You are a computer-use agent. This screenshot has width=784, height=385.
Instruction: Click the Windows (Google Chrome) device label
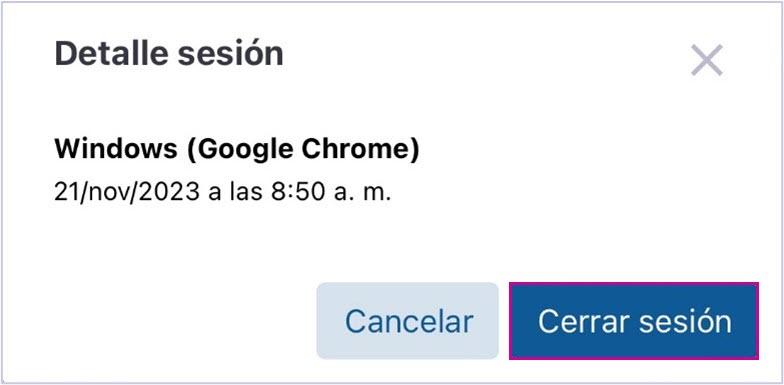(237, 150)
